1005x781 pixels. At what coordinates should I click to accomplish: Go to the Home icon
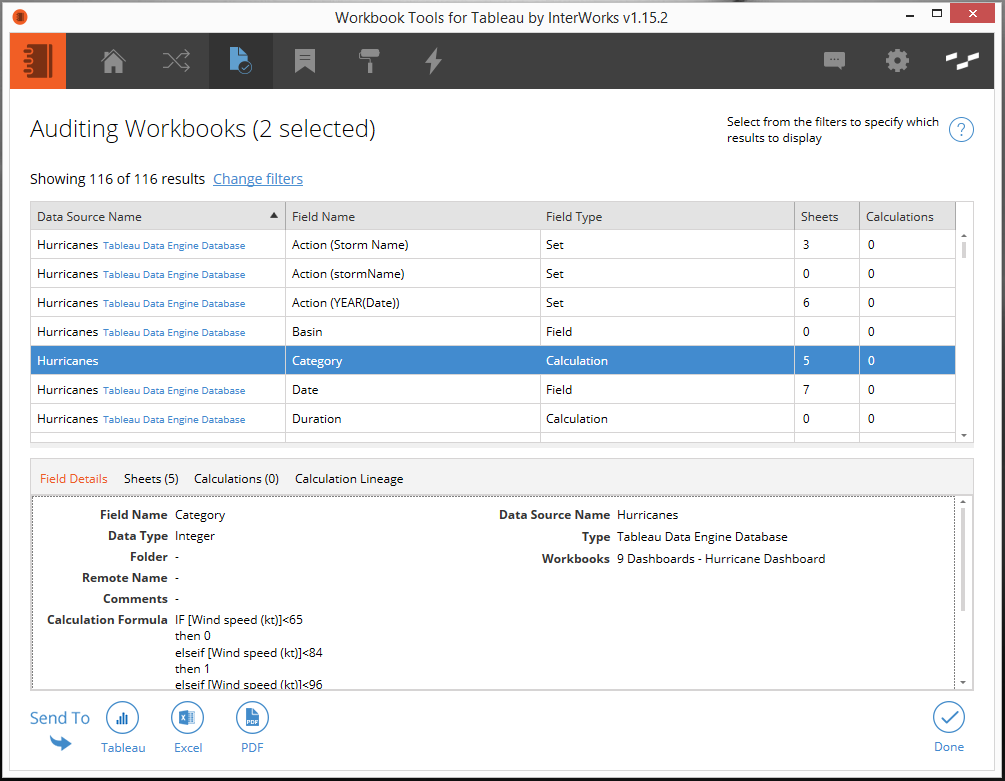pos(113,62)
